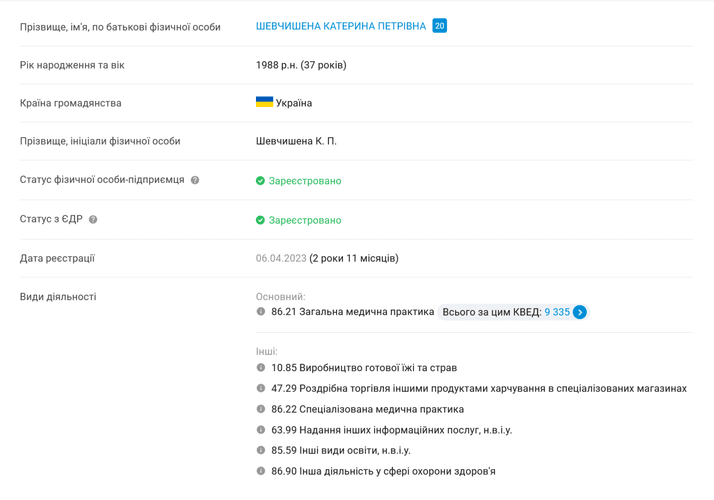Image resolution: width=714 pixels, height=500 pixels.
Task: Click the 86.21 Загальна медична практика text
Action: pos(353,312)
